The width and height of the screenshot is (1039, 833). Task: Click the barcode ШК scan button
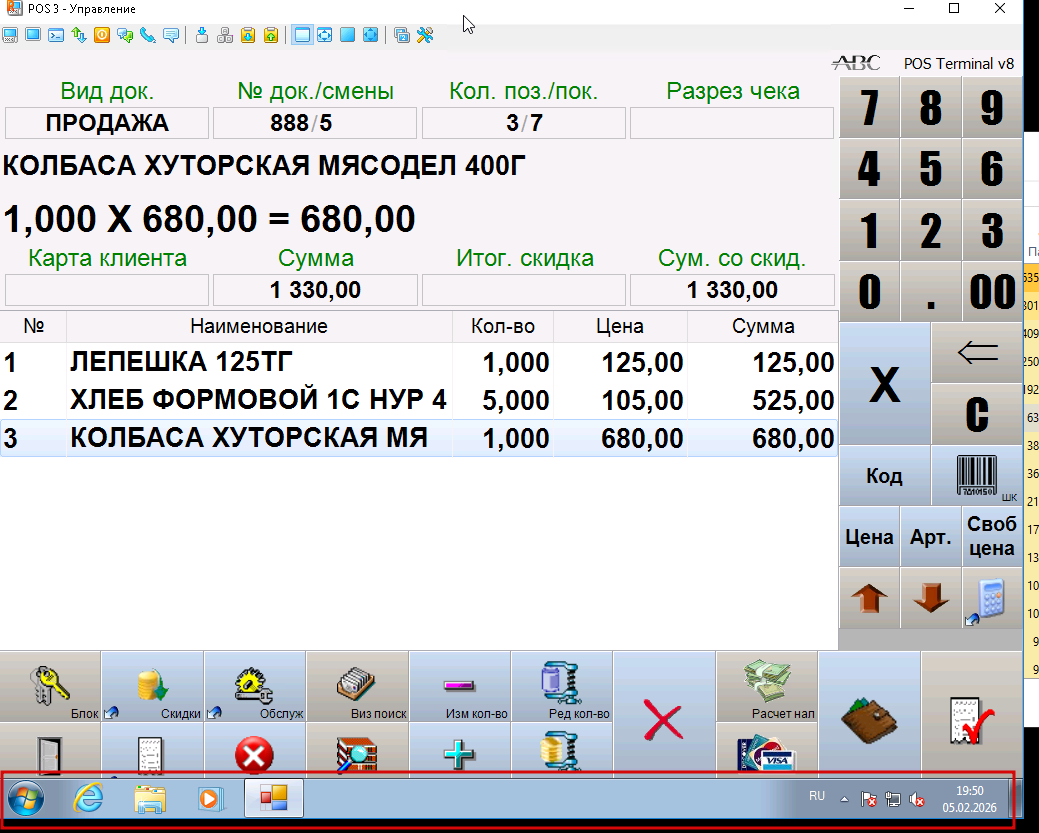click(977, 475)
